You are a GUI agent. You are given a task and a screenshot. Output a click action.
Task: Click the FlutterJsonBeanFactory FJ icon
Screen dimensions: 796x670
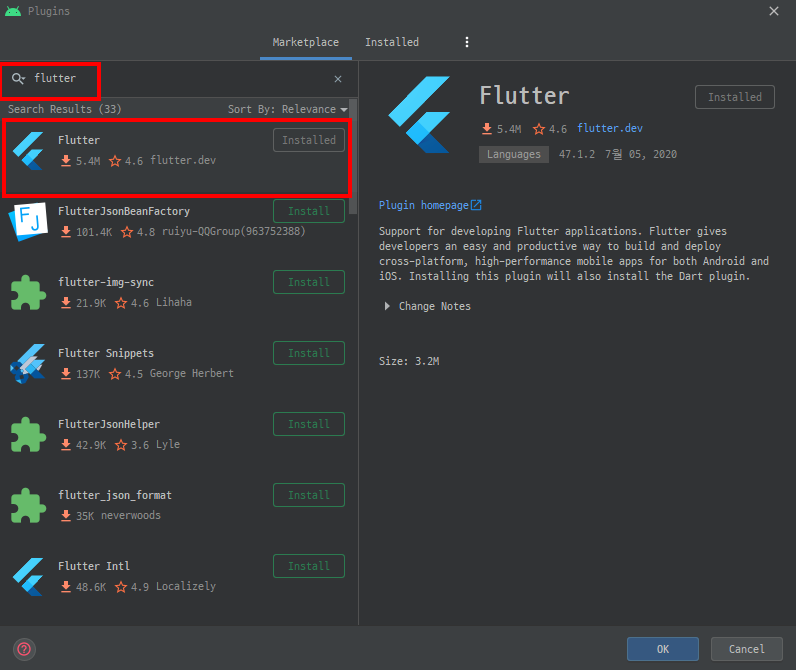point(28,222)
